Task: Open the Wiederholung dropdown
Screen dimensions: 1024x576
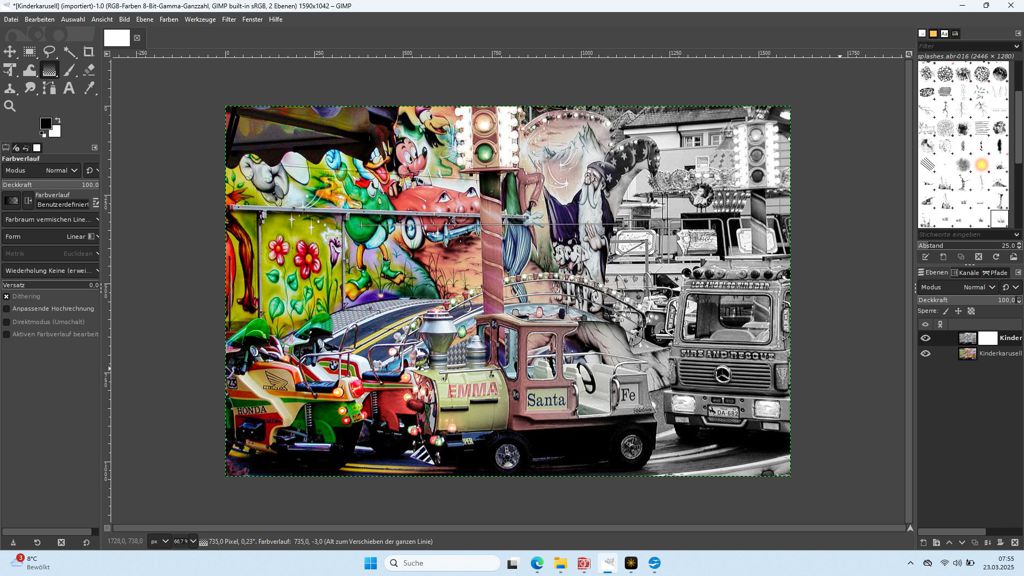Action: pyautogui.click(x=50, y=270)
